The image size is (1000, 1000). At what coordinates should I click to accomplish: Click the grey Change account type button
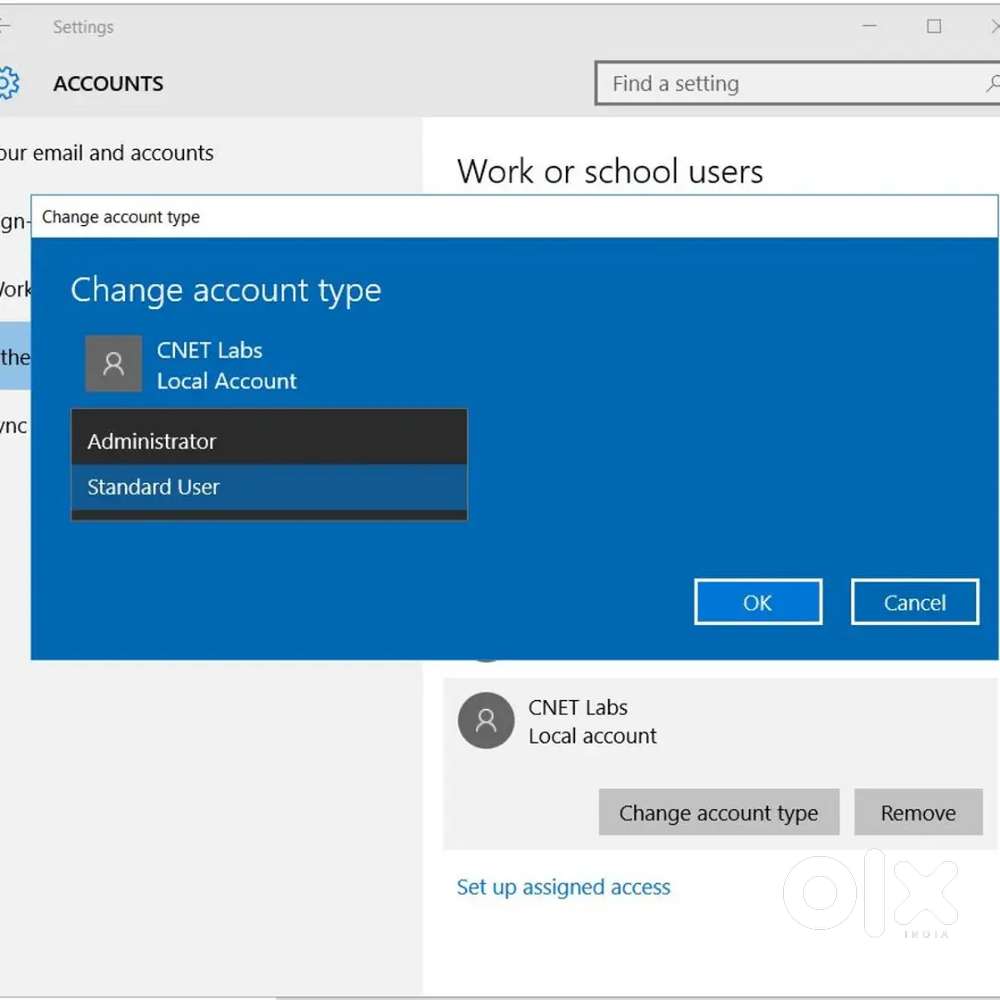718,813
